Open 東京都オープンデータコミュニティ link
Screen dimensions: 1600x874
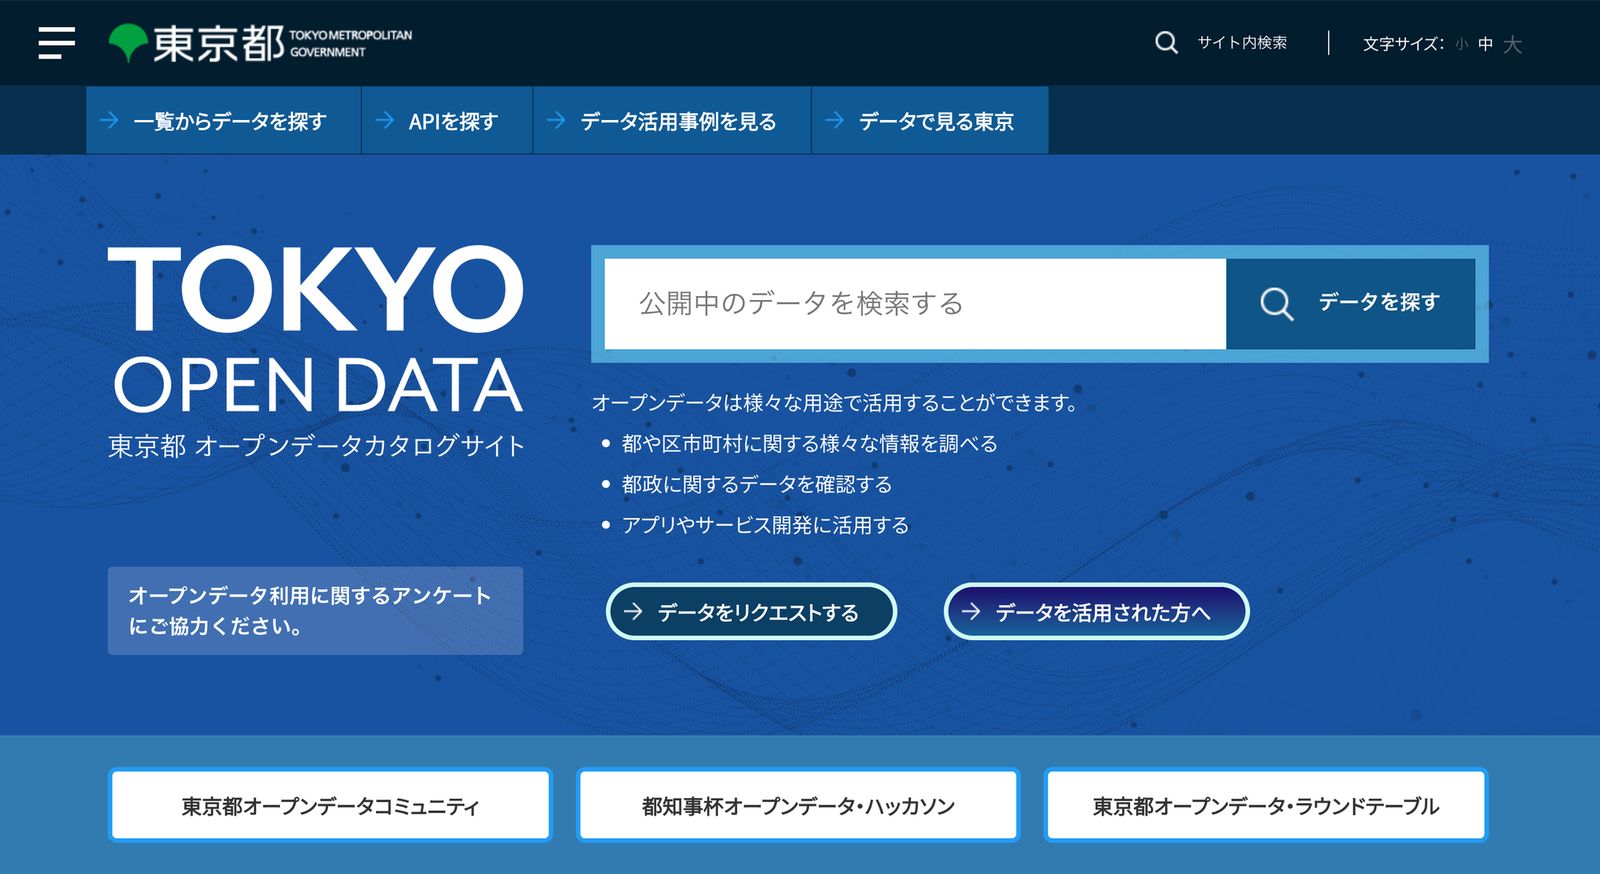(330, 805)
